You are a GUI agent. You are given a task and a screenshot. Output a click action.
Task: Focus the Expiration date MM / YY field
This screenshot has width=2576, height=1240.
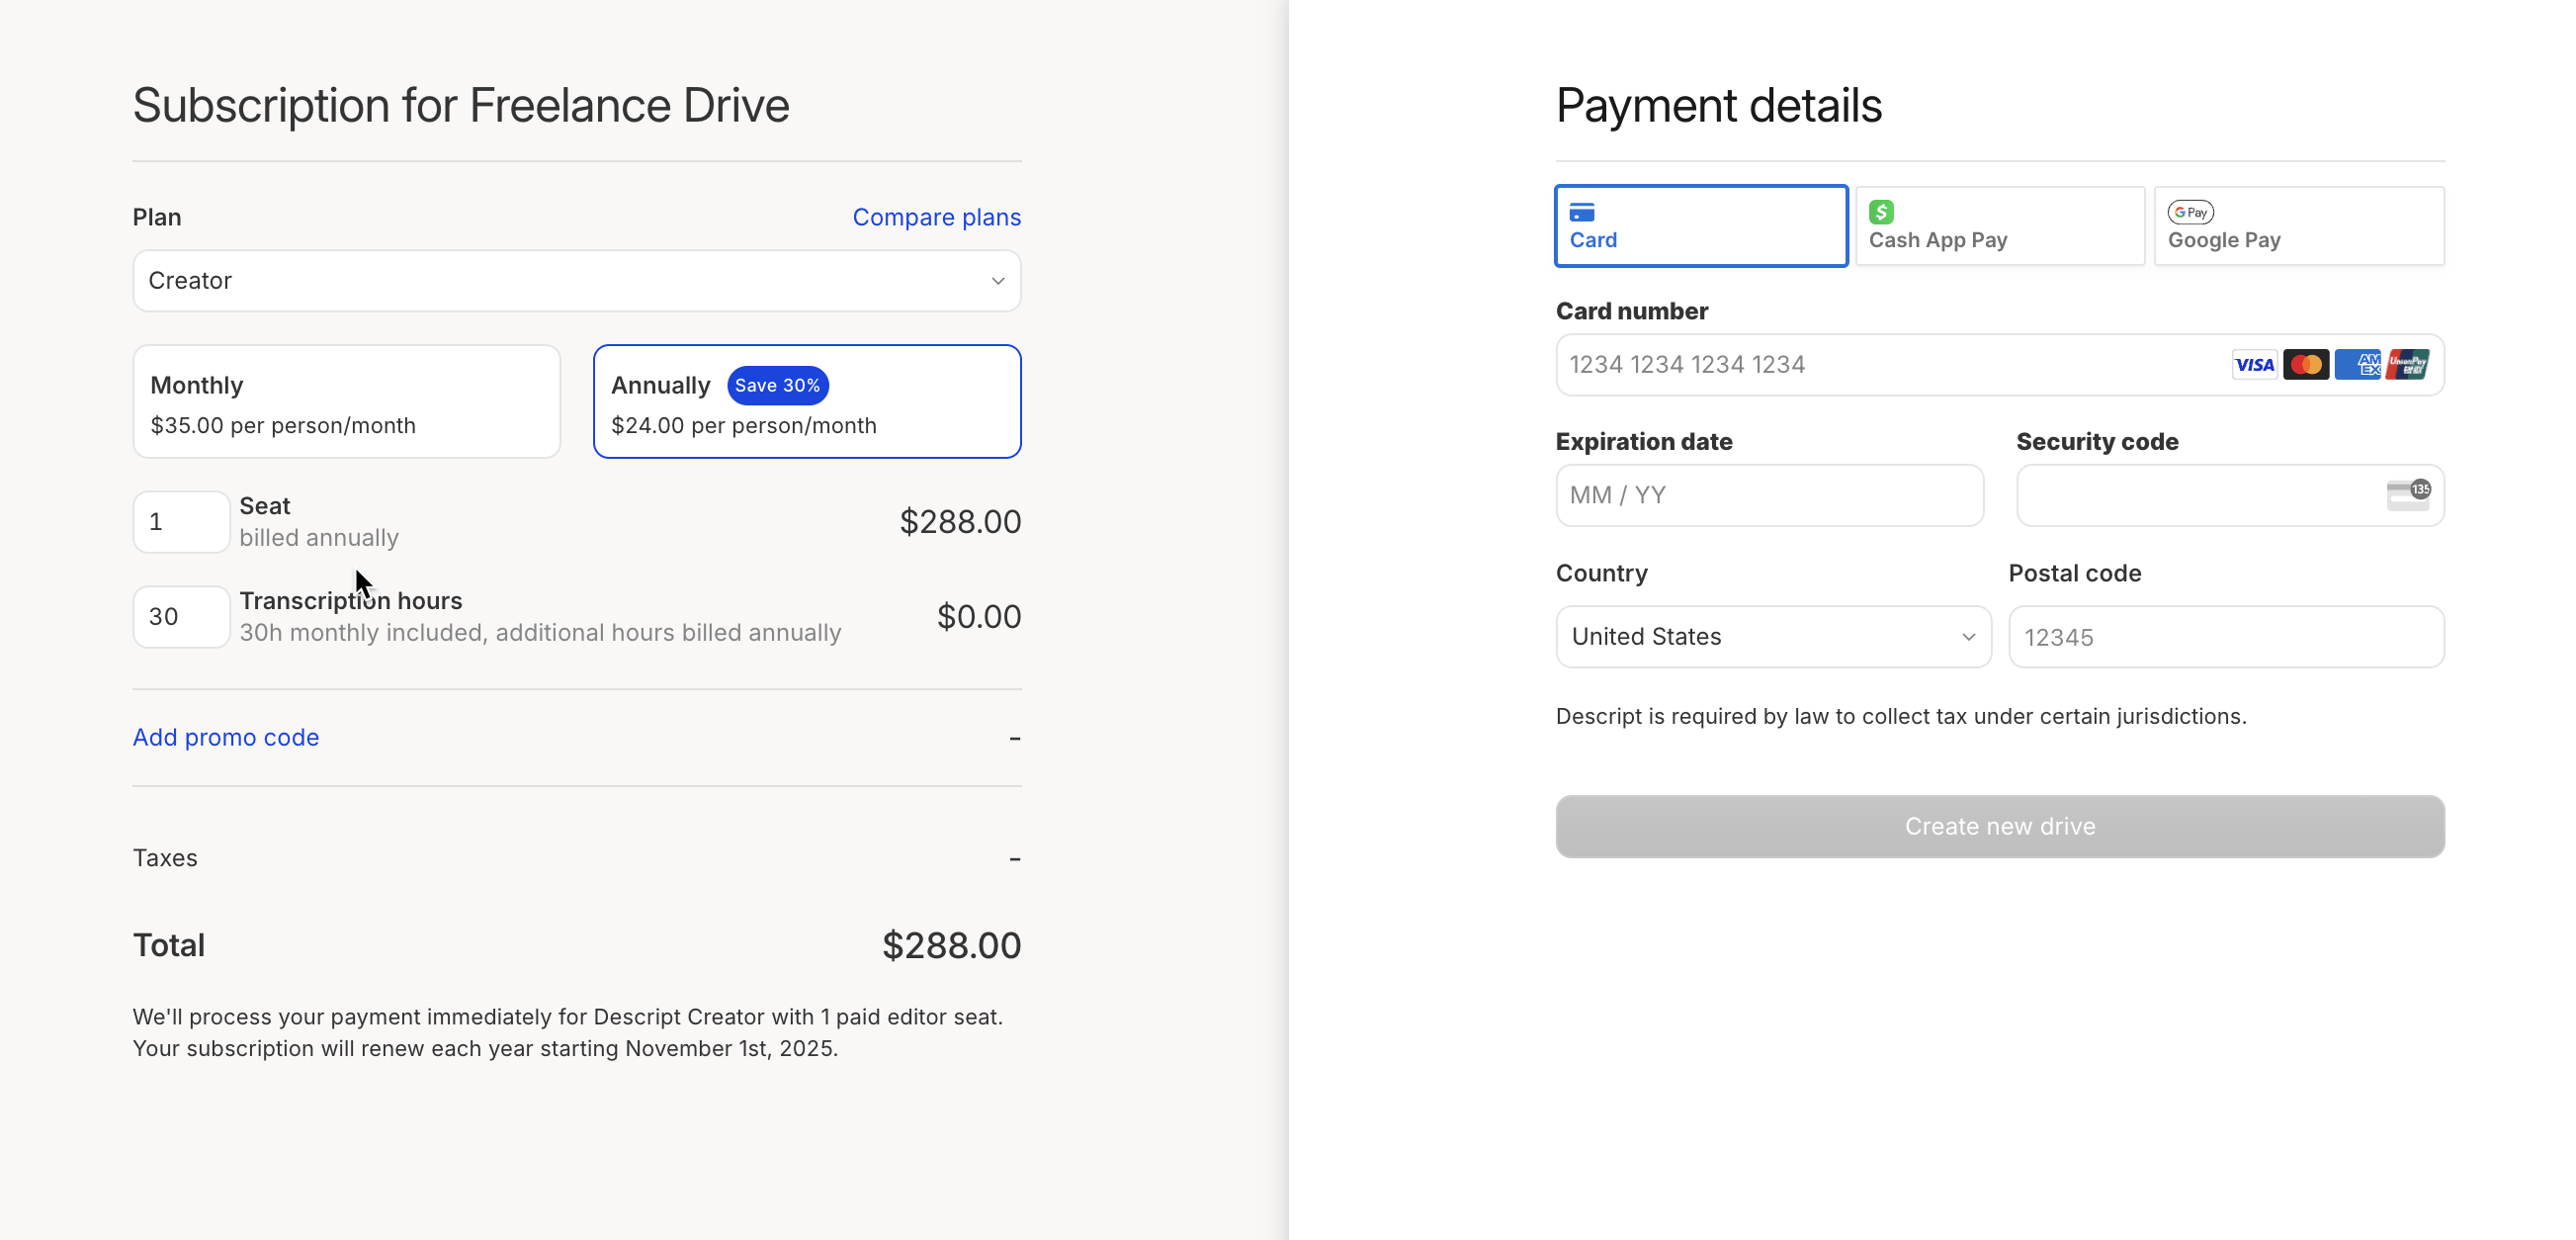1769,495
